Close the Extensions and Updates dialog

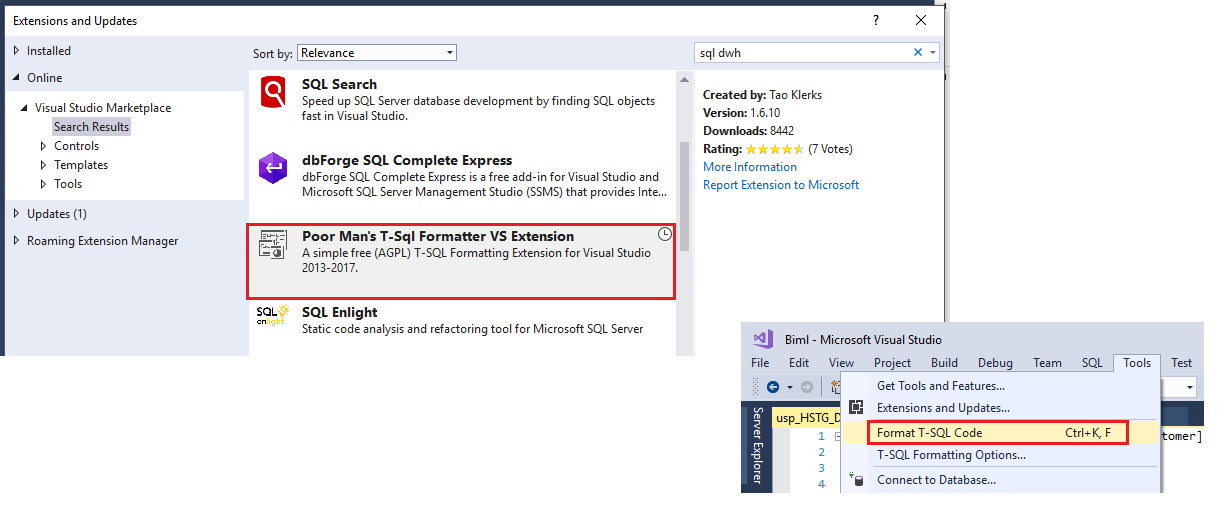(921, 20)
